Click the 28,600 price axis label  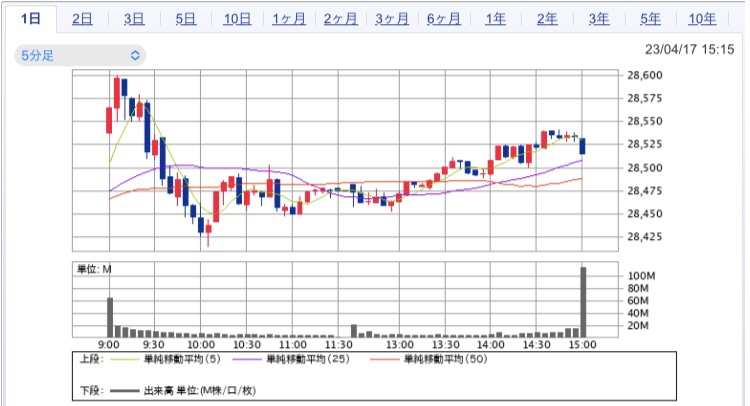point(645,75)
